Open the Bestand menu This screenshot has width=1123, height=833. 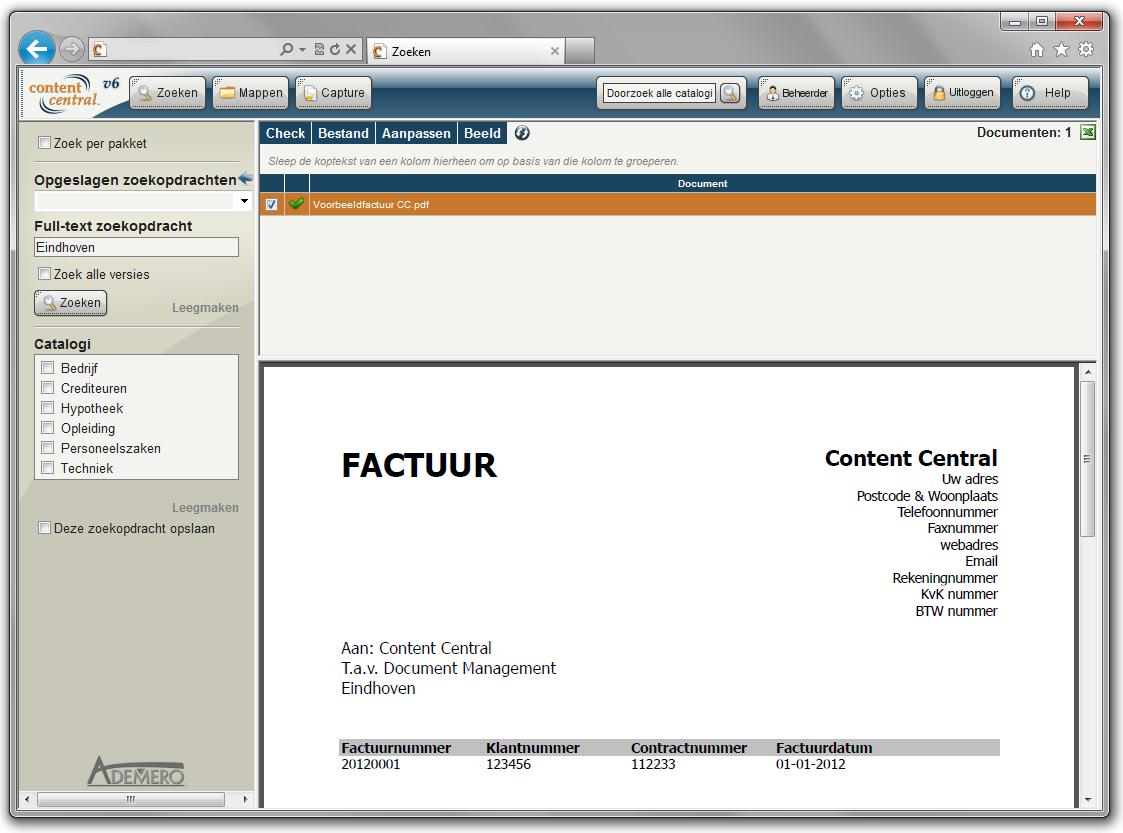pyautogui.click(x=343, y=133)
